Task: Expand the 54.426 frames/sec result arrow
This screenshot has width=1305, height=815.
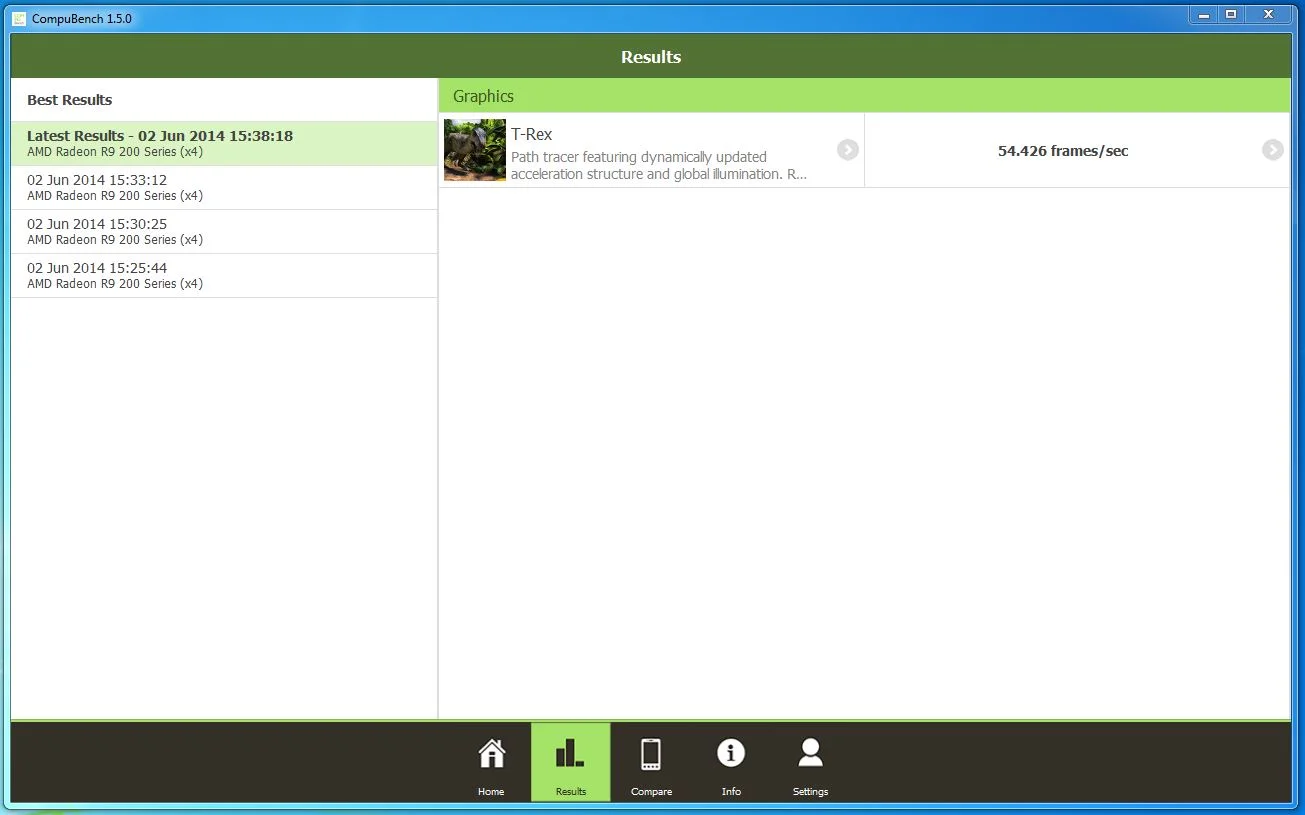Action: (x=1272, y=150)
